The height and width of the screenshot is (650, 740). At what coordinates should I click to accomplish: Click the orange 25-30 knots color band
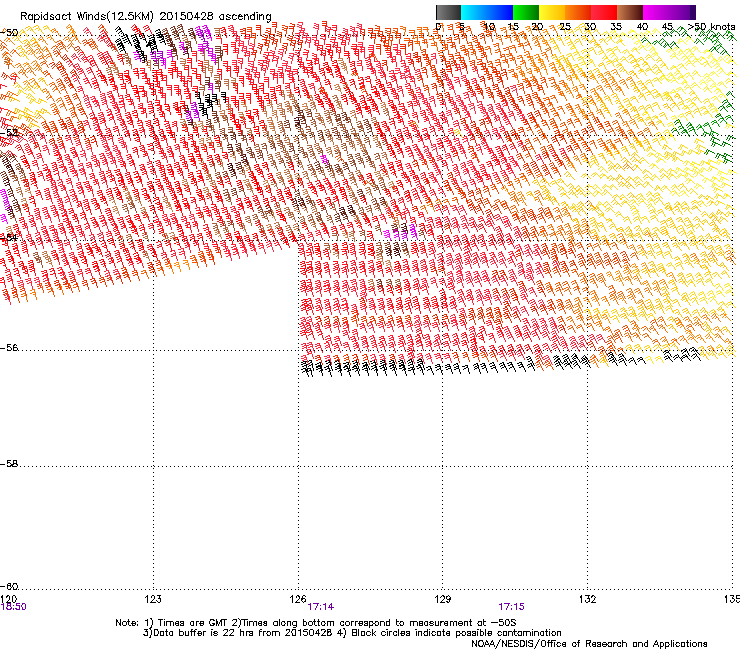pyautogui.click(x=578, y=12)
